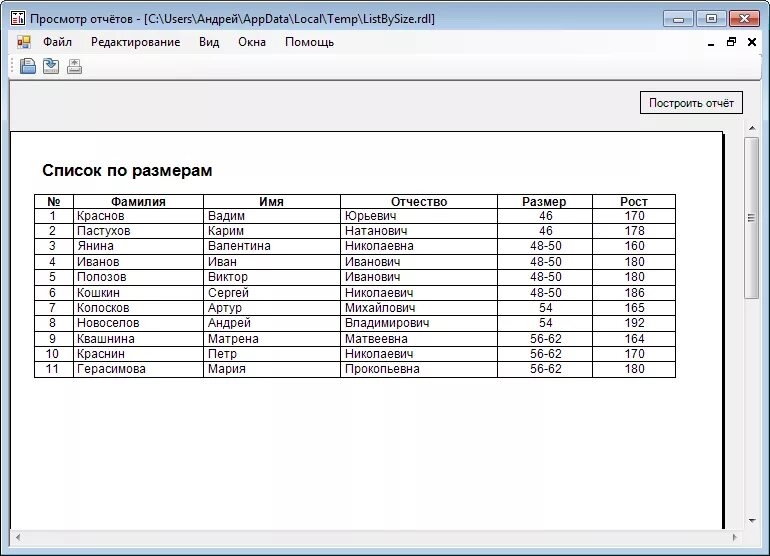The height and width of the screenshot is (556, 770).
Task: Open the Редактирование menu
Action: [x=136, y=42]
